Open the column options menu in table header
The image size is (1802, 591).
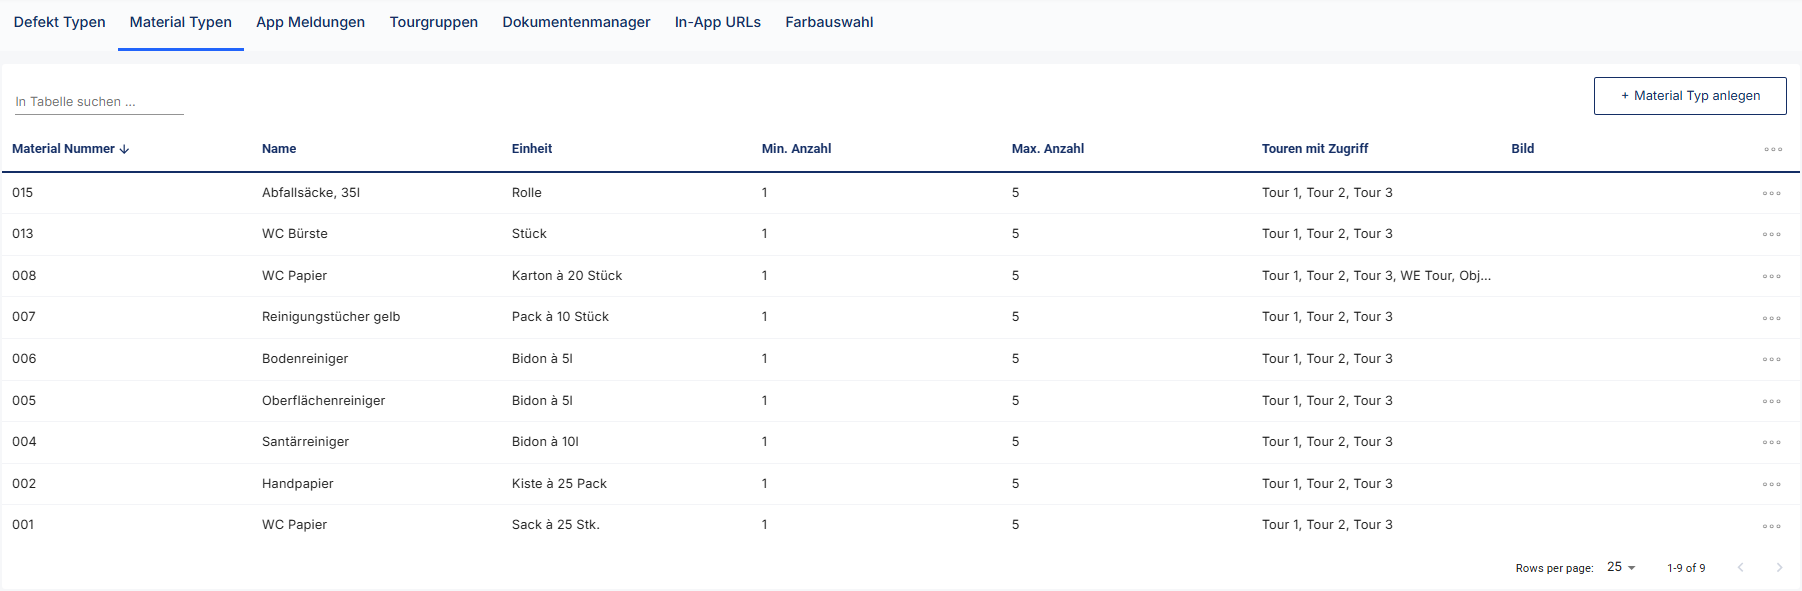click(x=1772, y=149)
